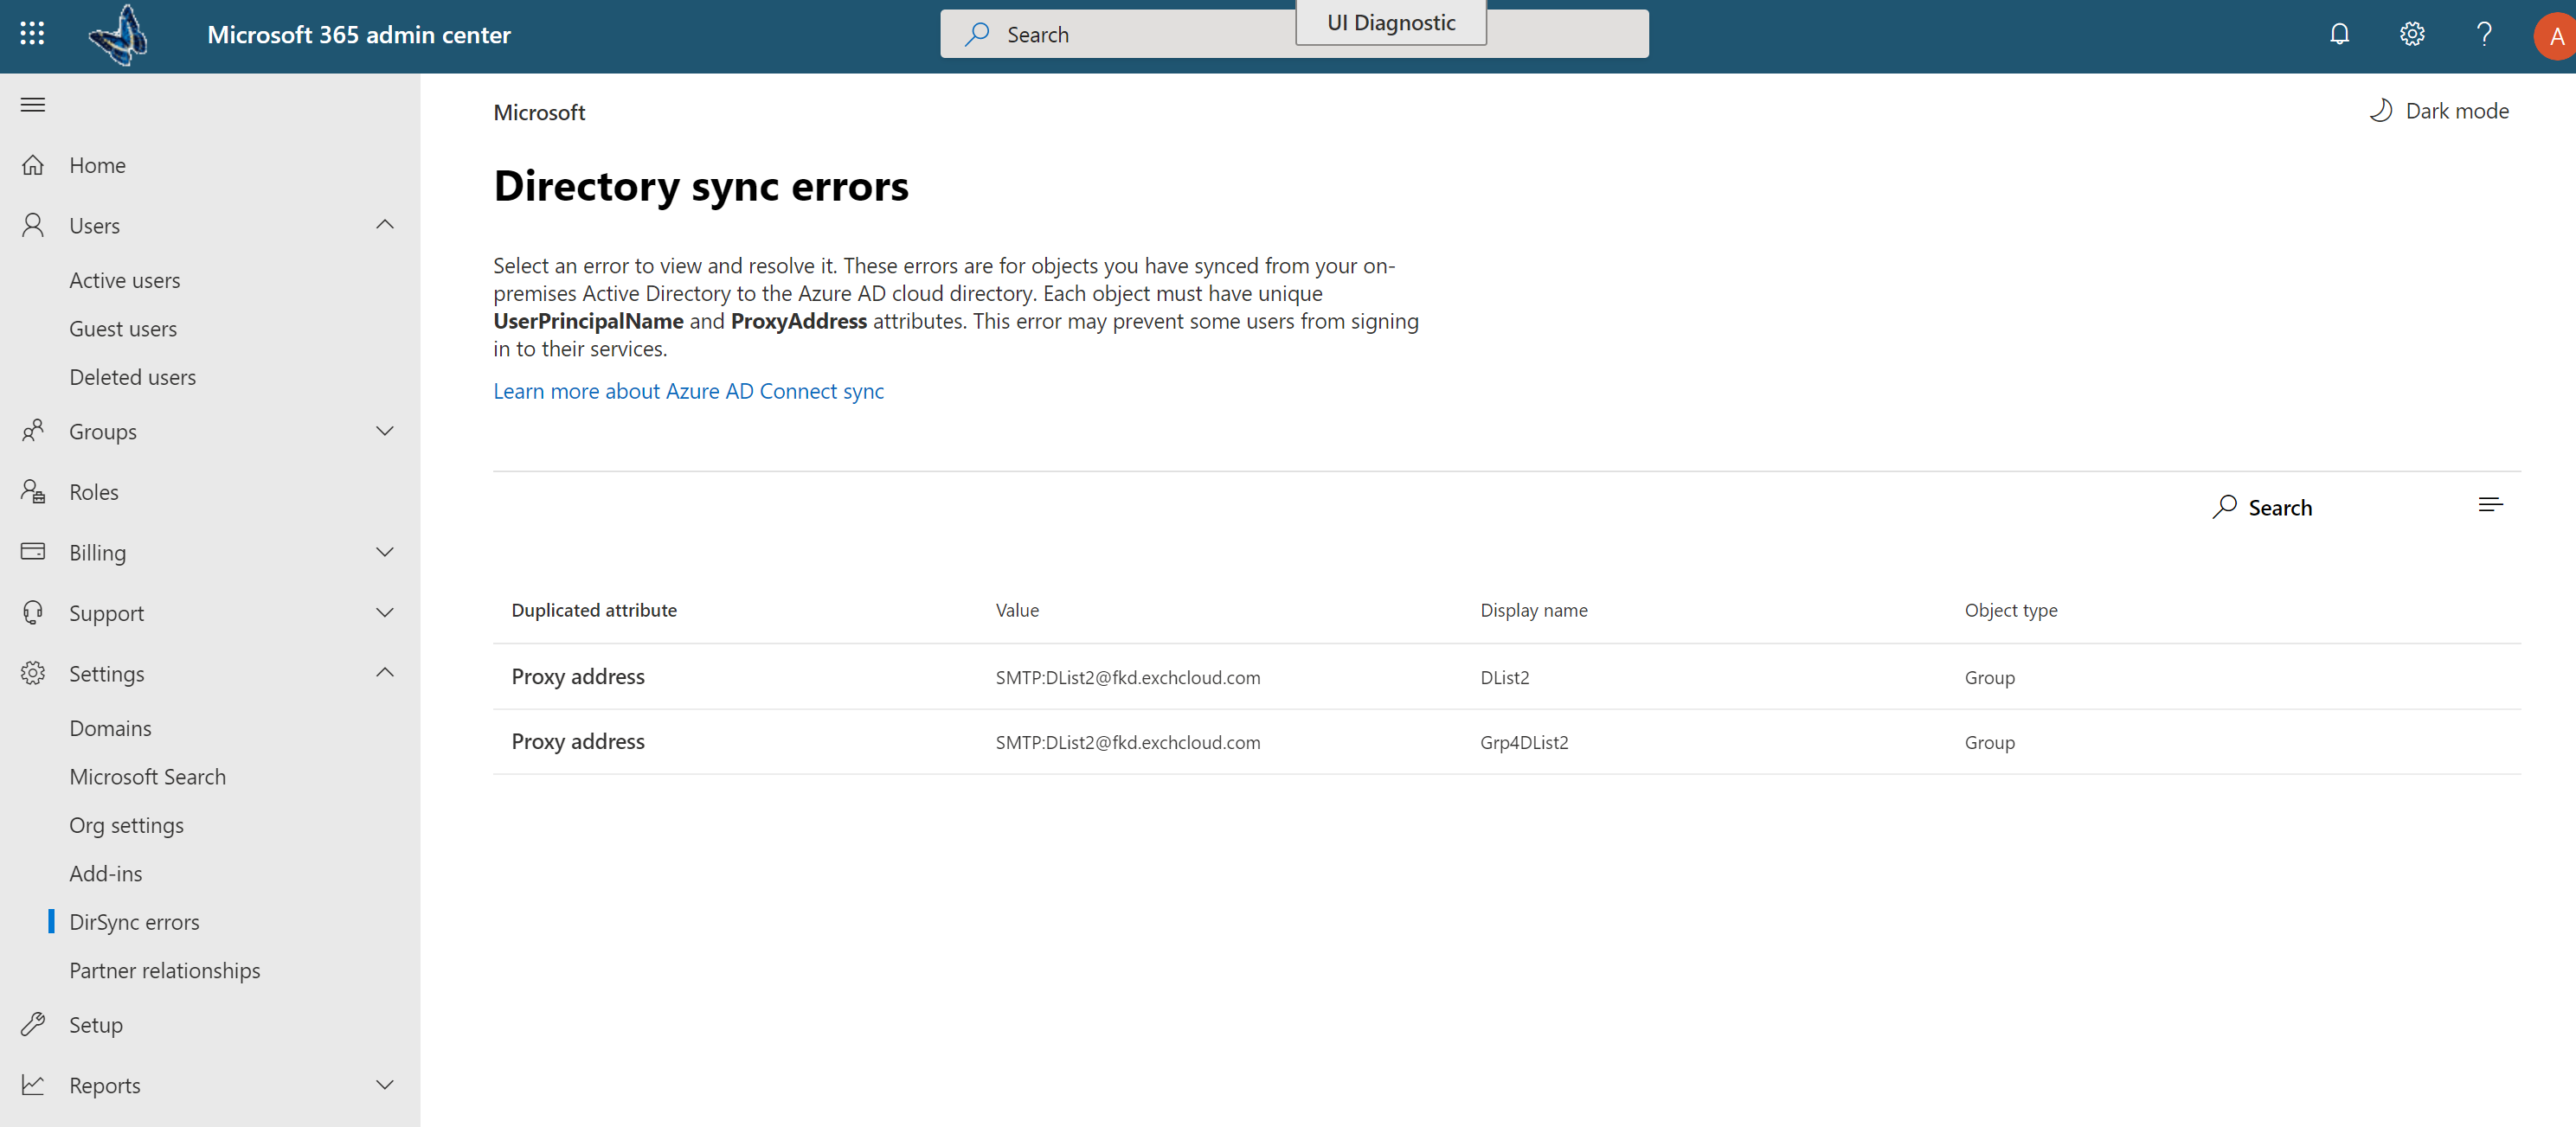The height and width of the screenshot is (1127, 2576).
Task: Toggle Dark mode switch
Action: (2437, 110)
